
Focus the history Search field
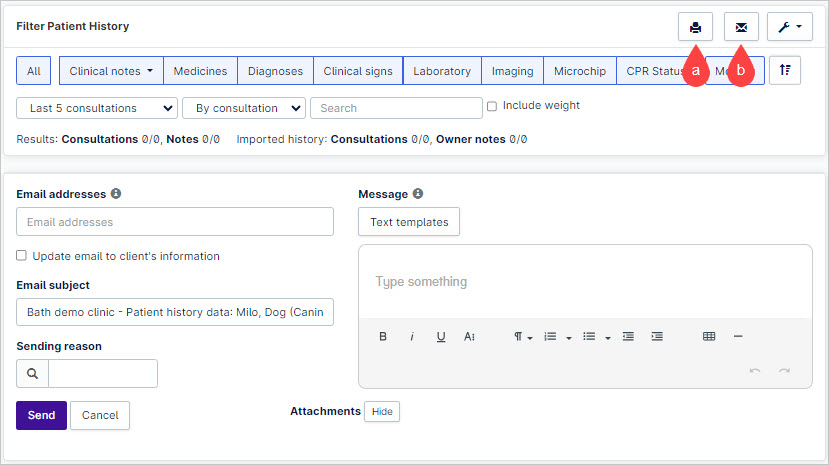point(396,108)
